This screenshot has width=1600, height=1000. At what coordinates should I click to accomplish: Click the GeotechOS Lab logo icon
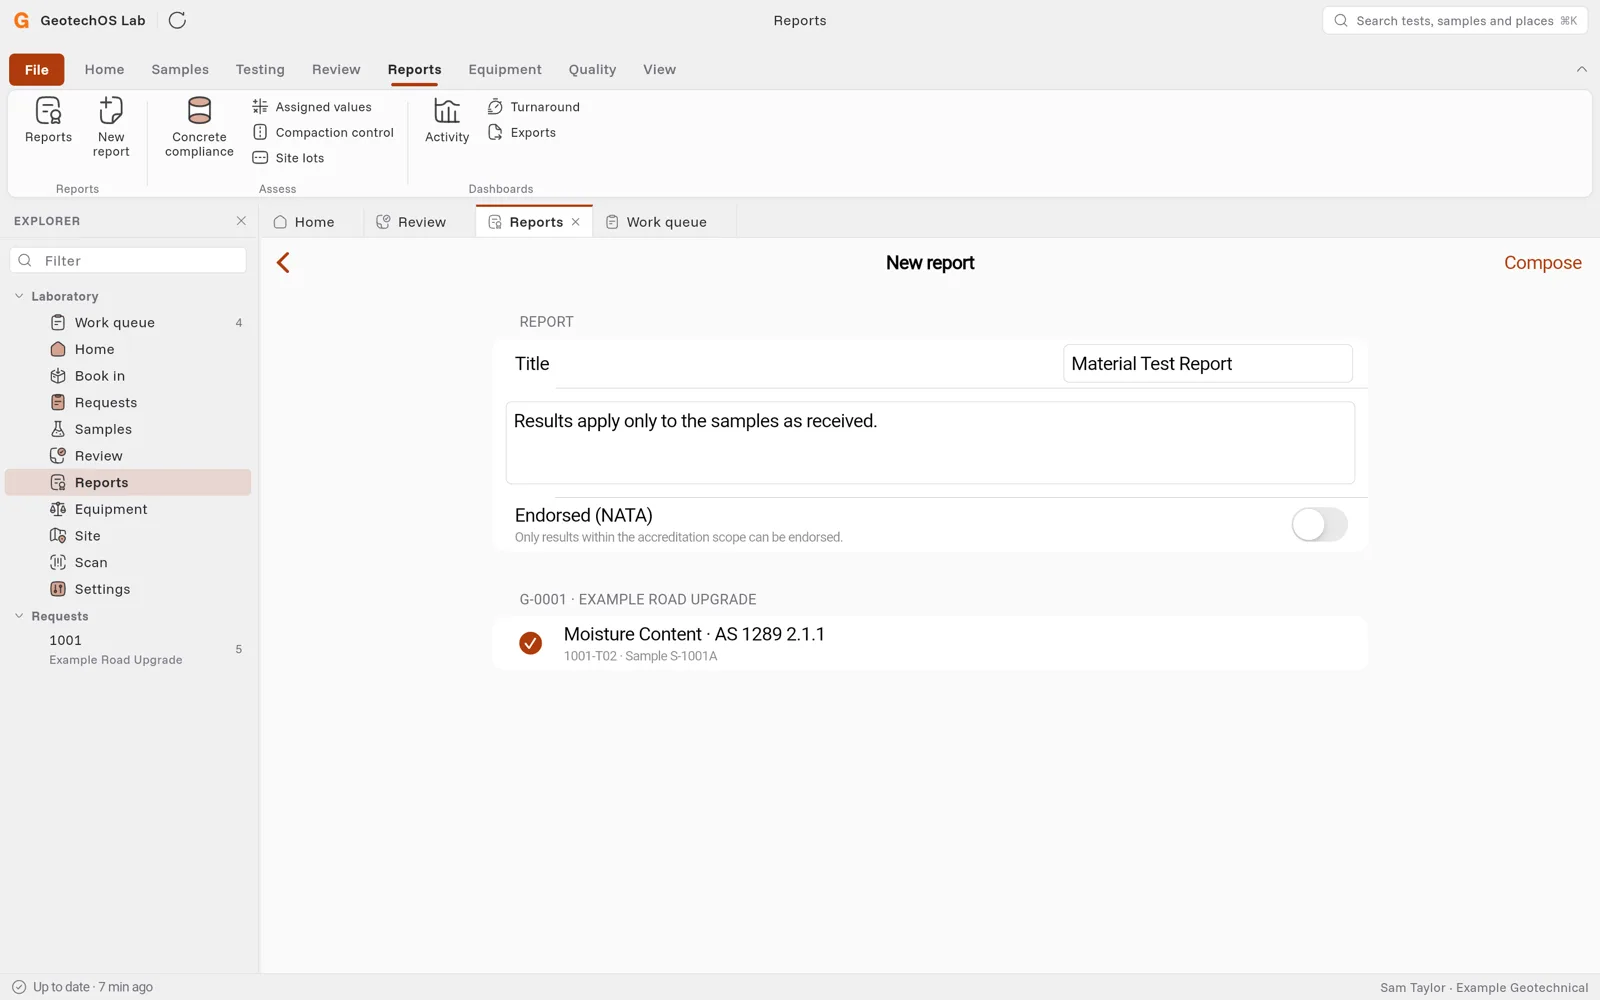pos(21,20)
